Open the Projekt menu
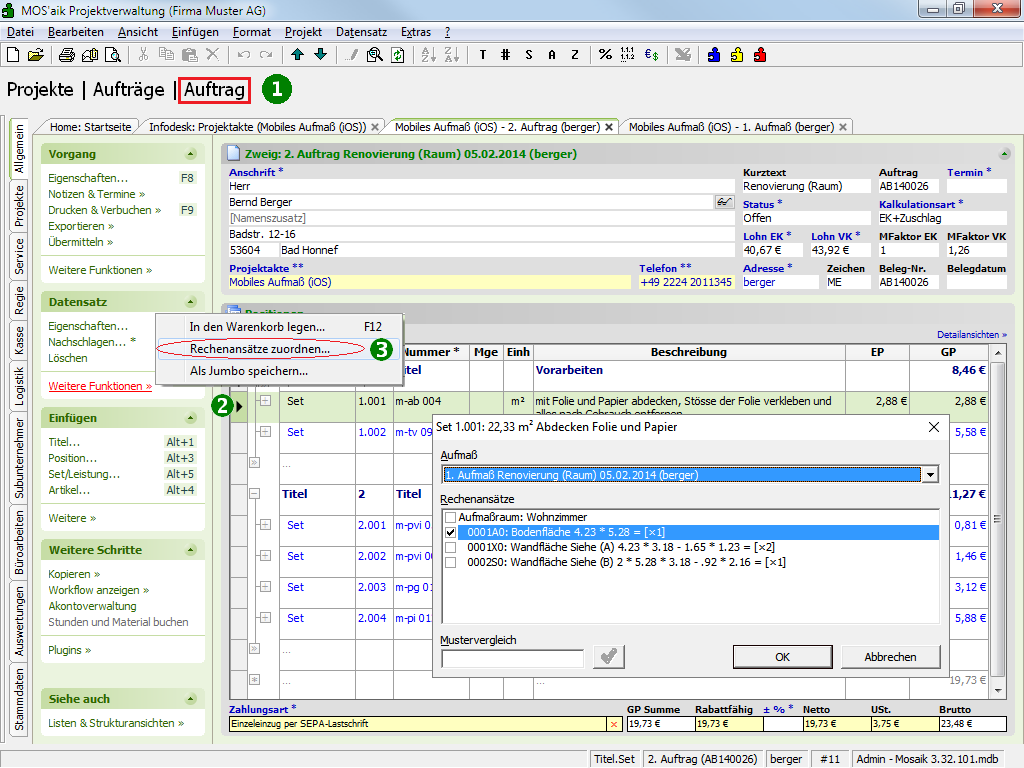Image resolution: width=1024 pixels, height=768 pixels. (303, 32)
